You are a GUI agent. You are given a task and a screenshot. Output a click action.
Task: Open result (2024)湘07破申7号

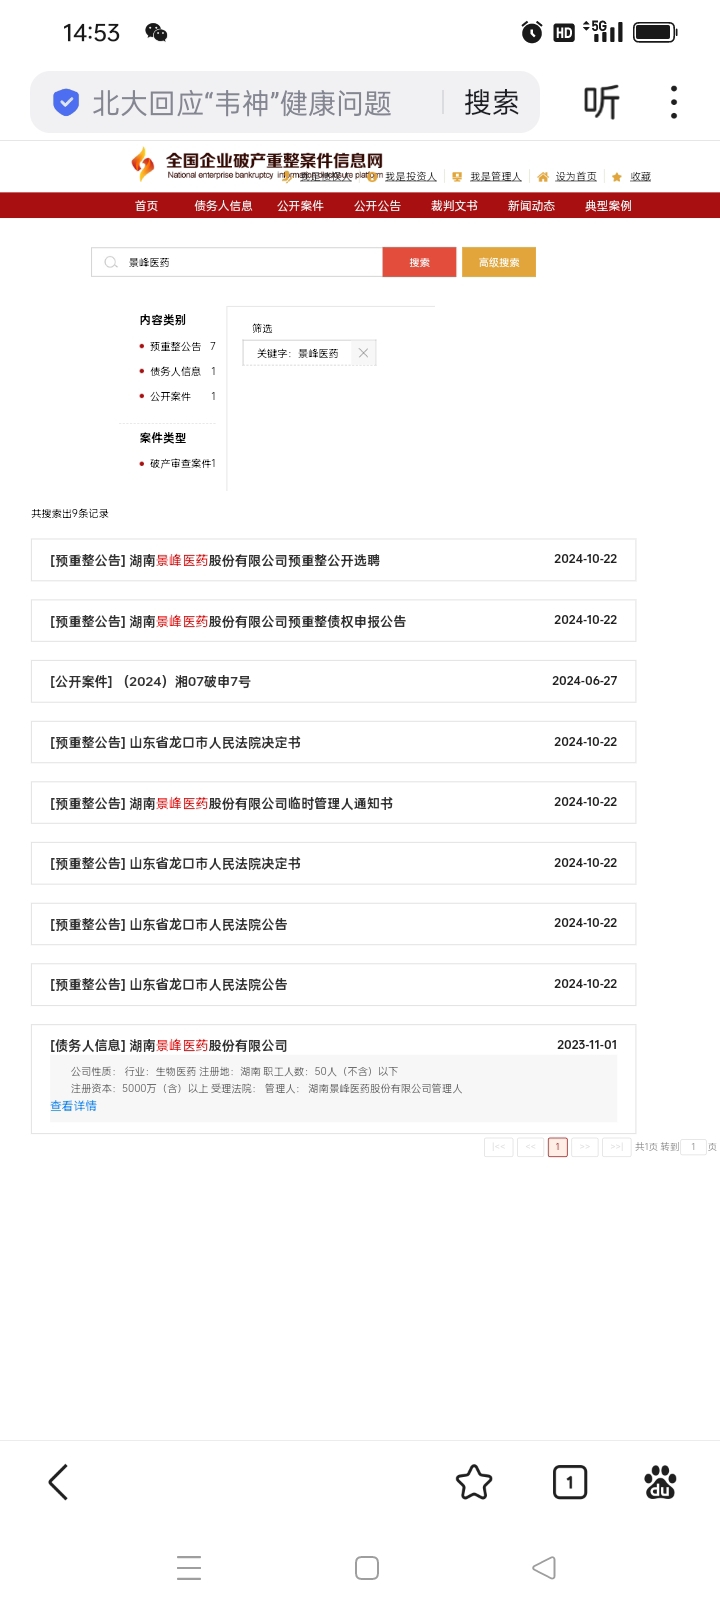[333, 681]
